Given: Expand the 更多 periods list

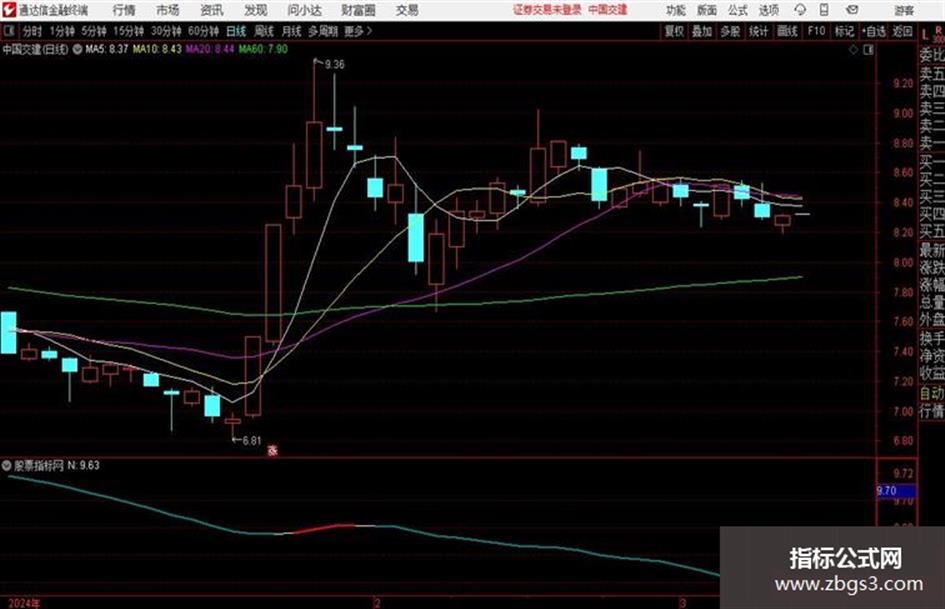Looking at the screenshot, I should click(358, 31).
